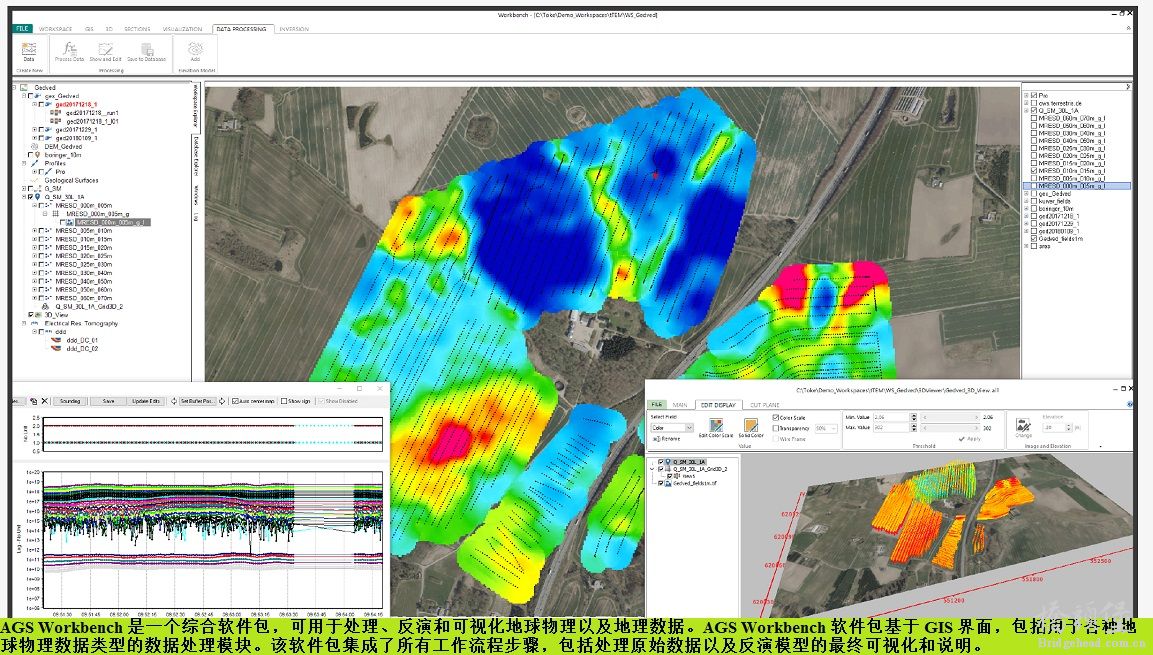Click the Add Newtown Model ribbon icon
The height and width of the screenshot is (655, 1153).
[x=196, y=49]
